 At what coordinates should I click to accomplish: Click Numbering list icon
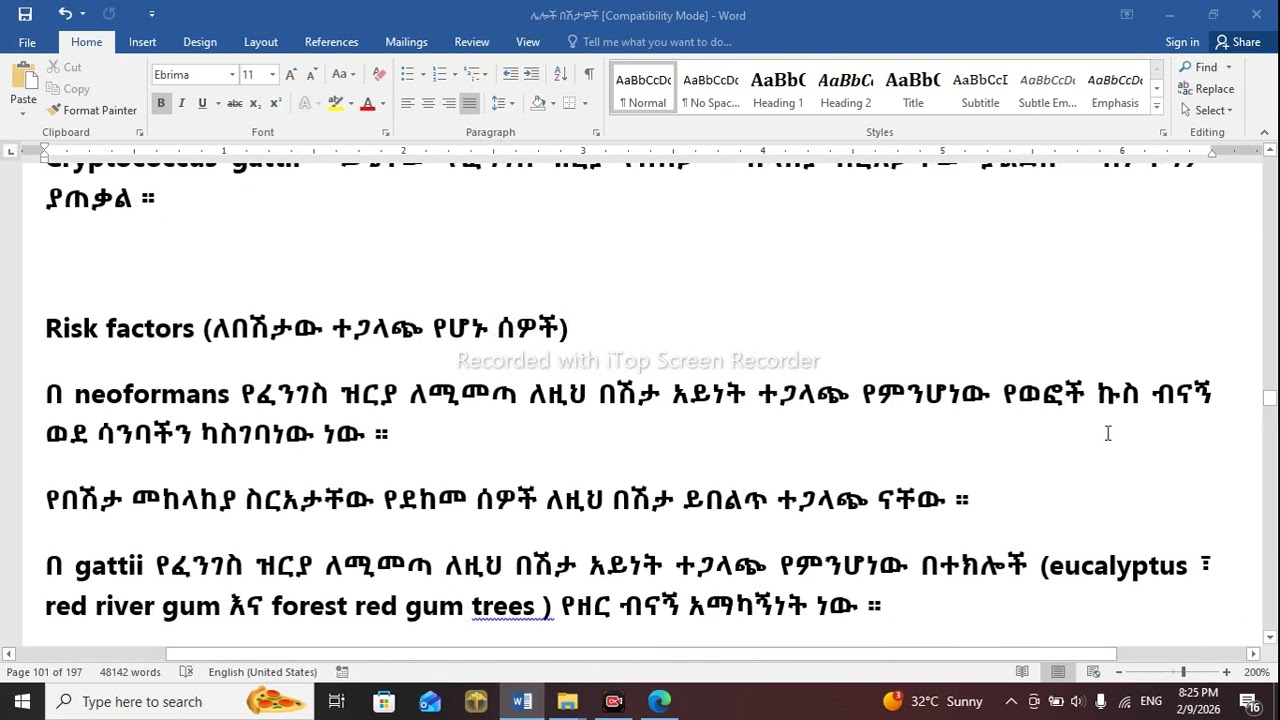[x=440, y=75]
